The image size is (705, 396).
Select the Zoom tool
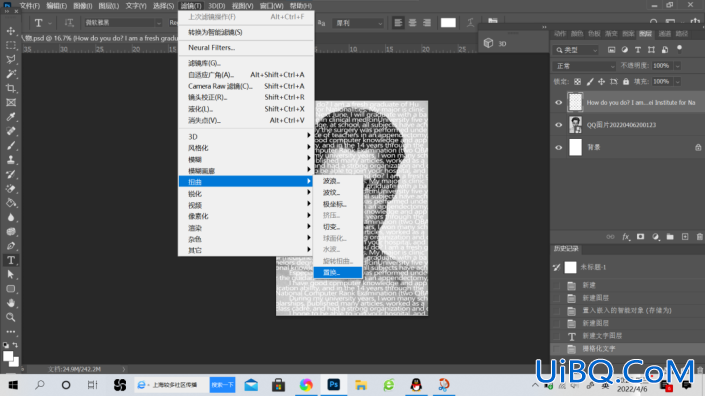coord(11,317)
